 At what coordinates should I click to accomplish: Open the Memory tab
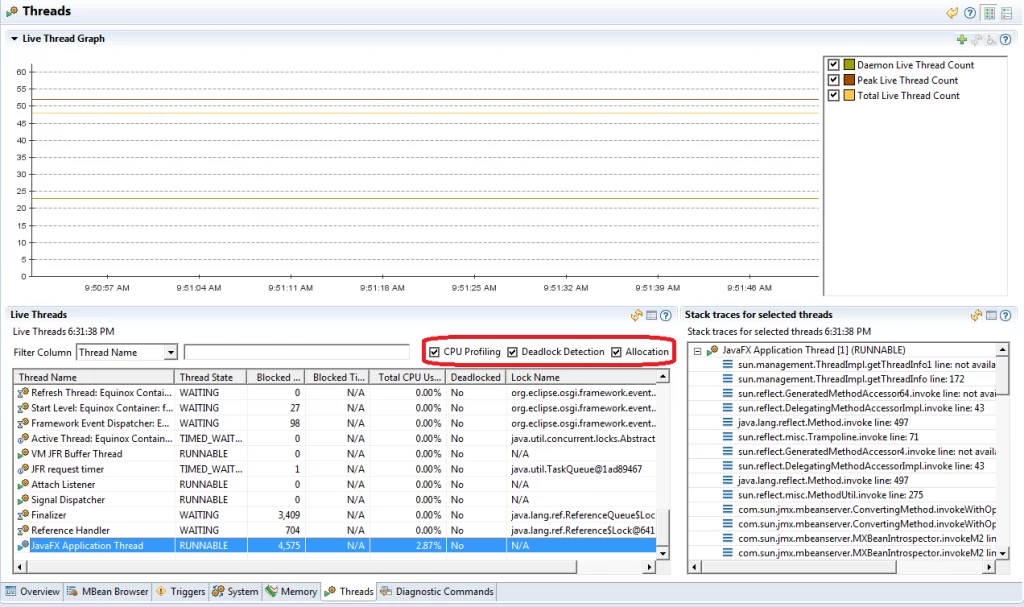pyautogui.click(x=291, y=592)
